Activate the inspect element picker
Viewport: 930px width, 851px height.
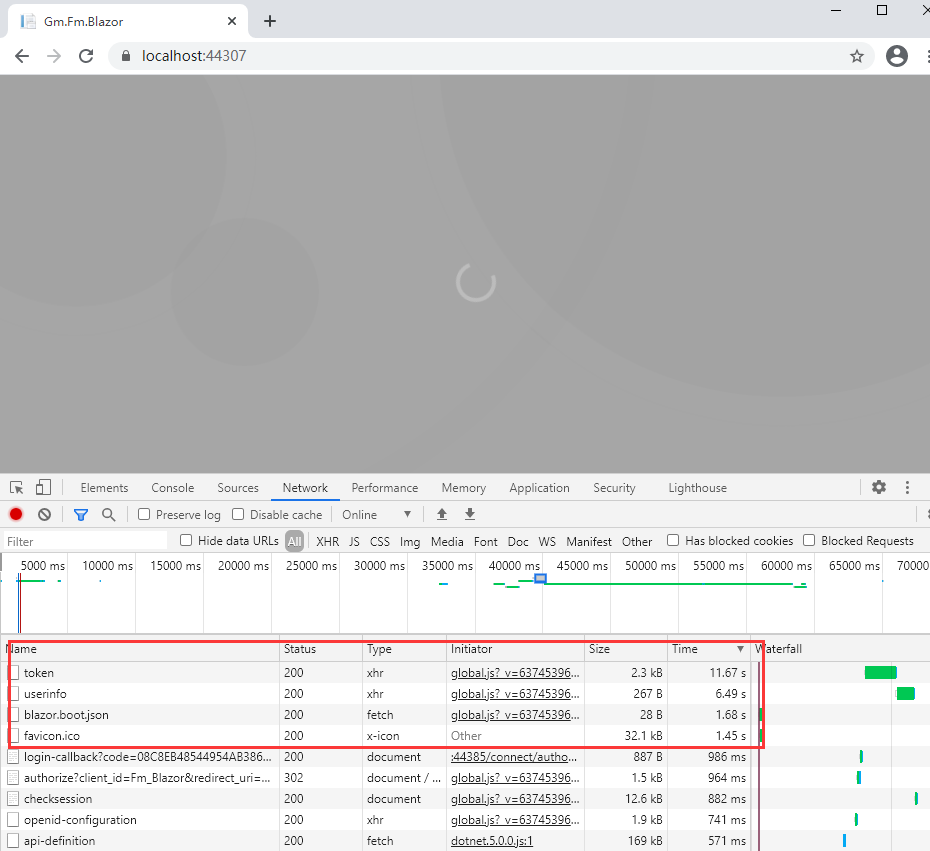coord(17,487)
